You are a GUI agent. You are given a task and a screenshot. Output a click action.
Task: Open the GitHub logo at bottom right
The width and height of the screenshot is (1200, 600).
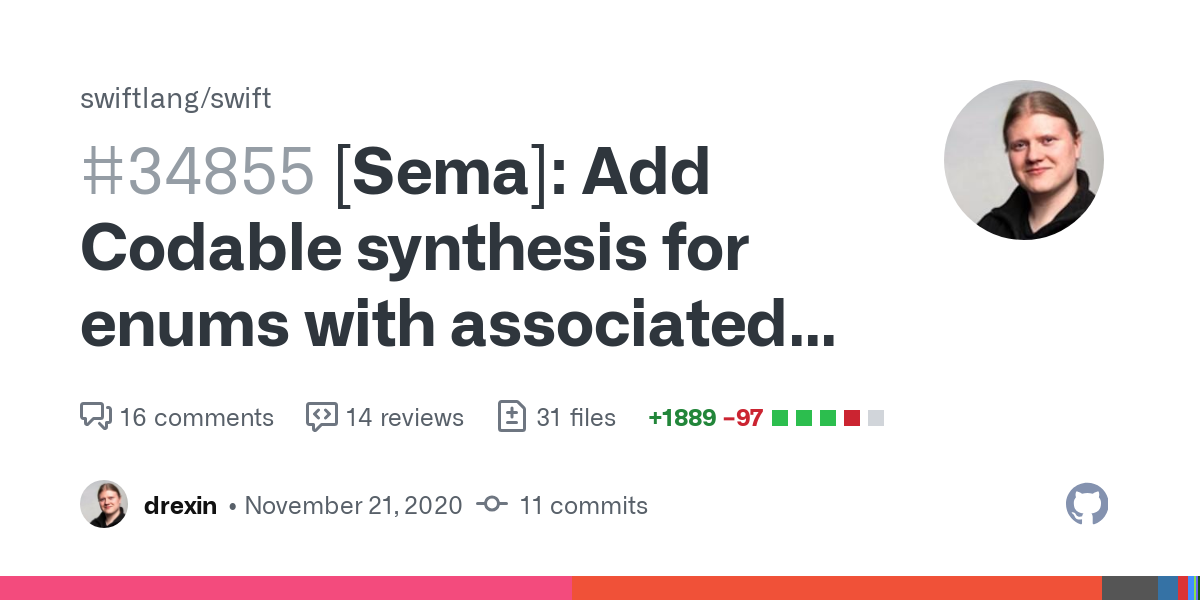(x=1087, y=504)
